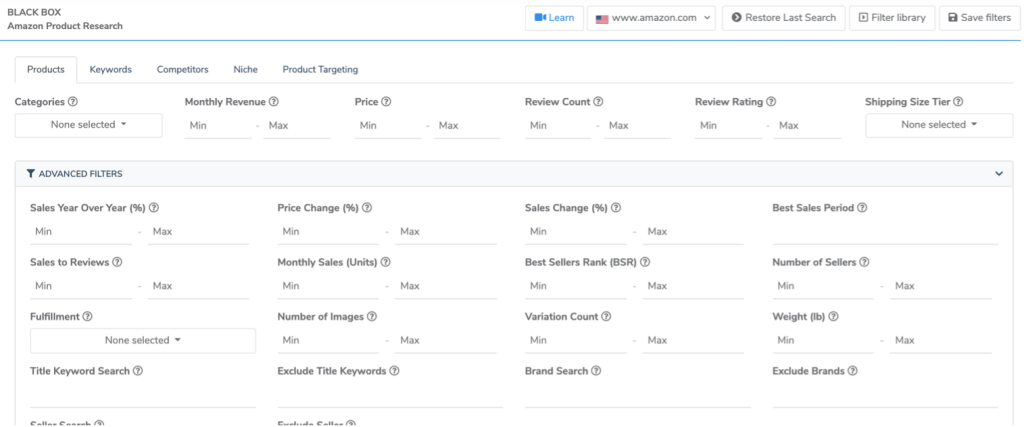
Task: Click Shipping Size Tier info icon
Action: coord(958,102)
